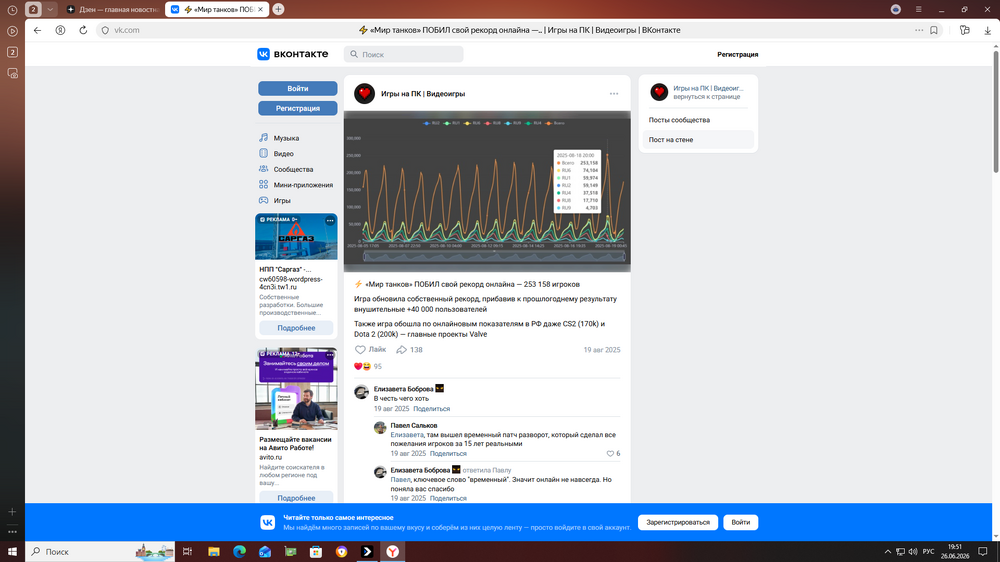Click the VKontakte logo in the header
This screenshot has height=562, width=1000.
293,54
